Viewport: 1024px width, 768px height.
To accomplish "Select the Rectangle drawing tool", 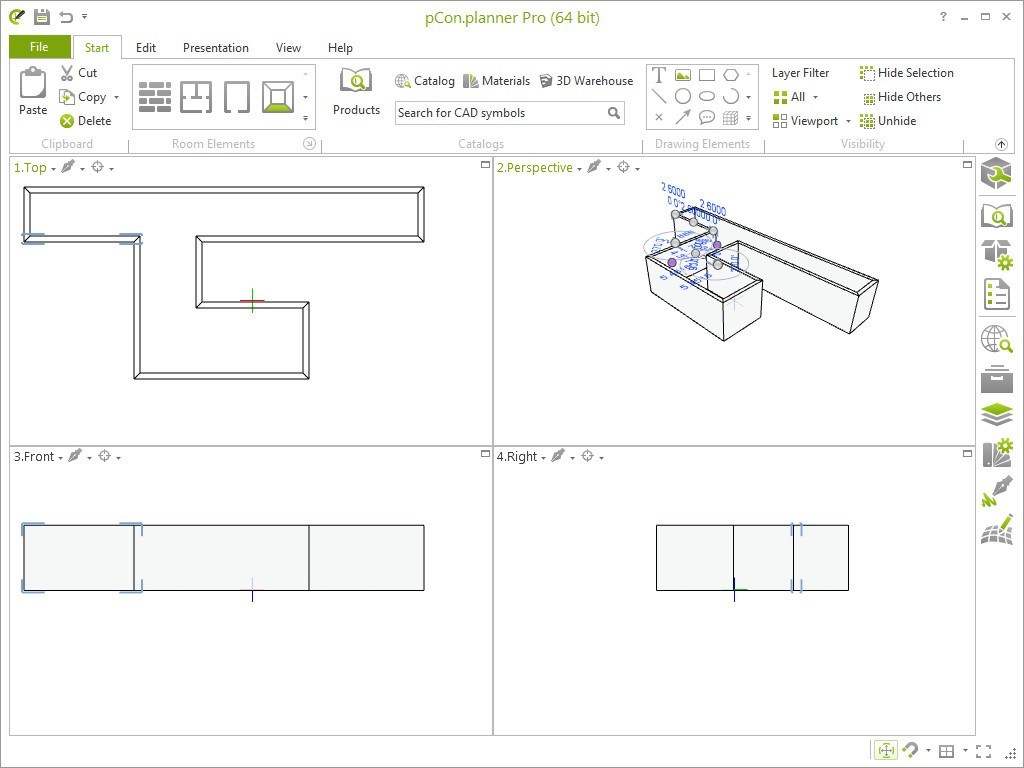I will point(707,75).
